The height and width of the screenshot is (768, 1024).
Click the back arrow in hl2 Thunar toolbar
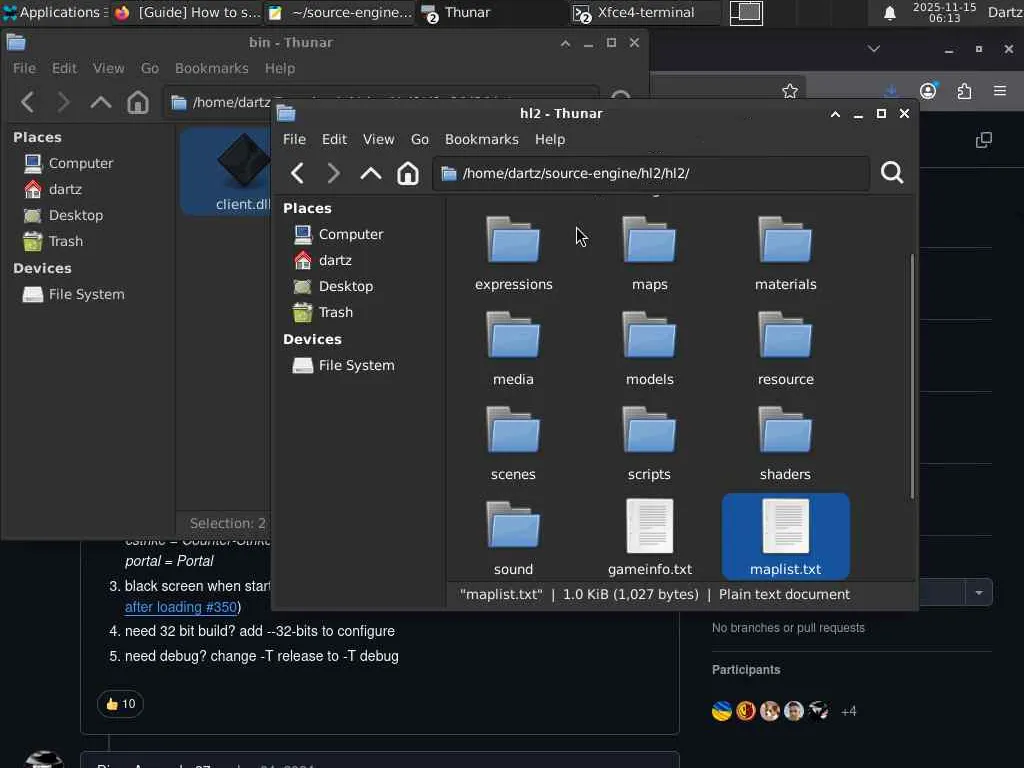coord(297,173)
